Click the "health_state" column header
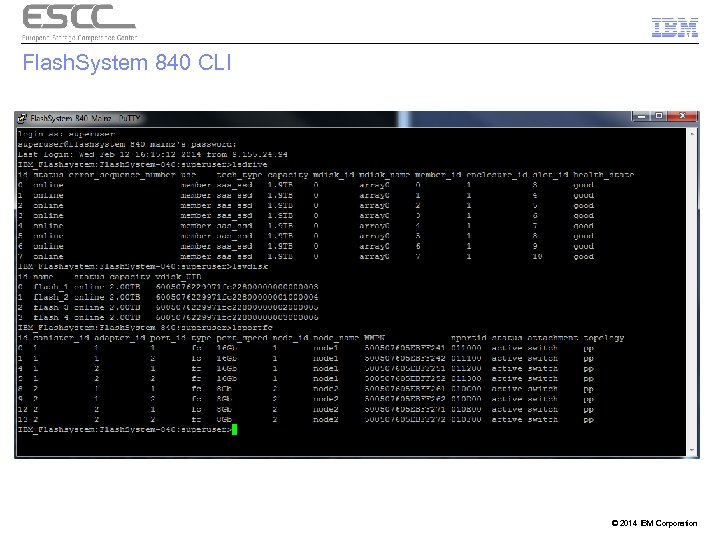This screenshot has height=540, width=720. click(x=603, y=175)
